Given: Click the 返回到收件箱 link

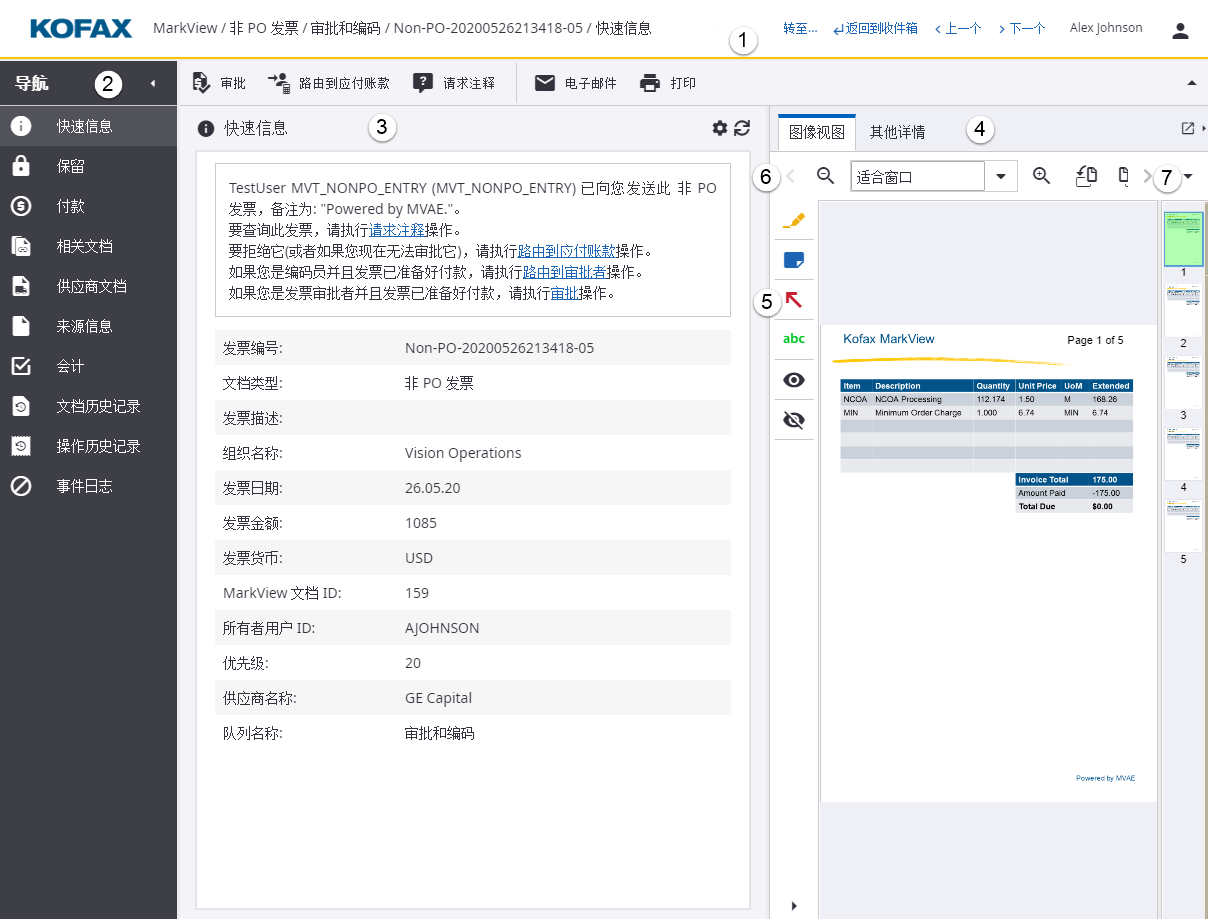Looking at the screenshot, I should pyautogui.click(x=875, y=28).
